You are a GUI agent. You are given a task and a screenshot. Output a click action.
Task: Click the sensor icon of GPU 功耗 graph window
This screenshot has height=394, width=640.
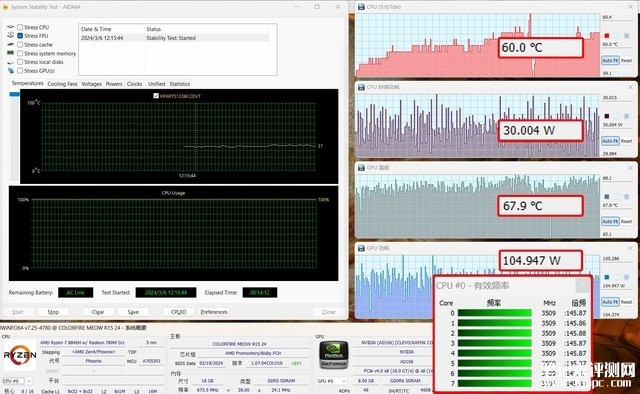tap(361, 248)
